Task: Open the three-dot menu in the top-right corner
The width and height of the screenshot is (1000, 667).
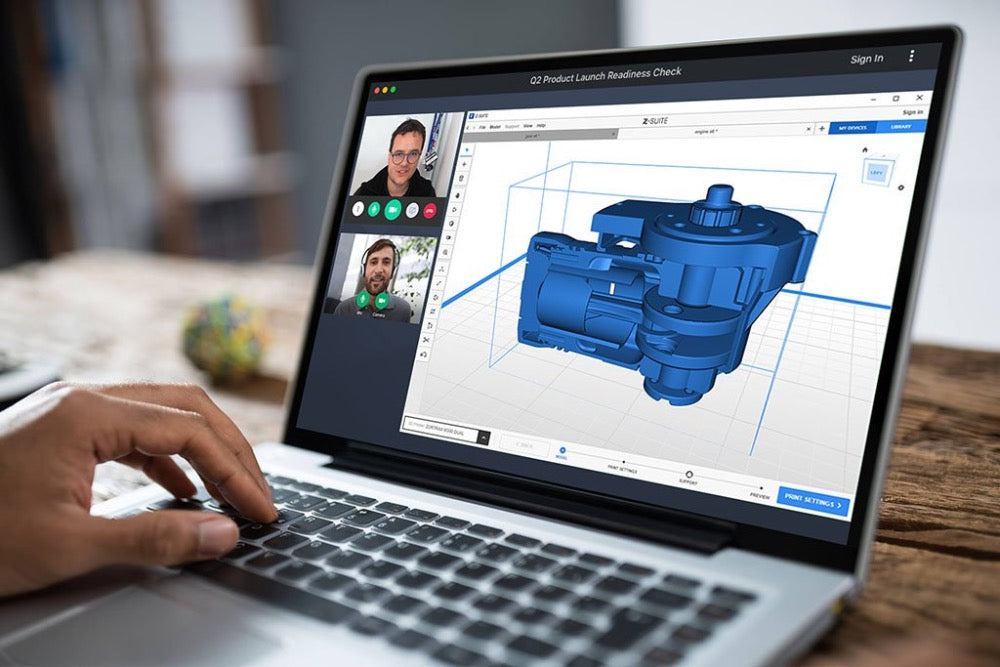Action: 913,57
